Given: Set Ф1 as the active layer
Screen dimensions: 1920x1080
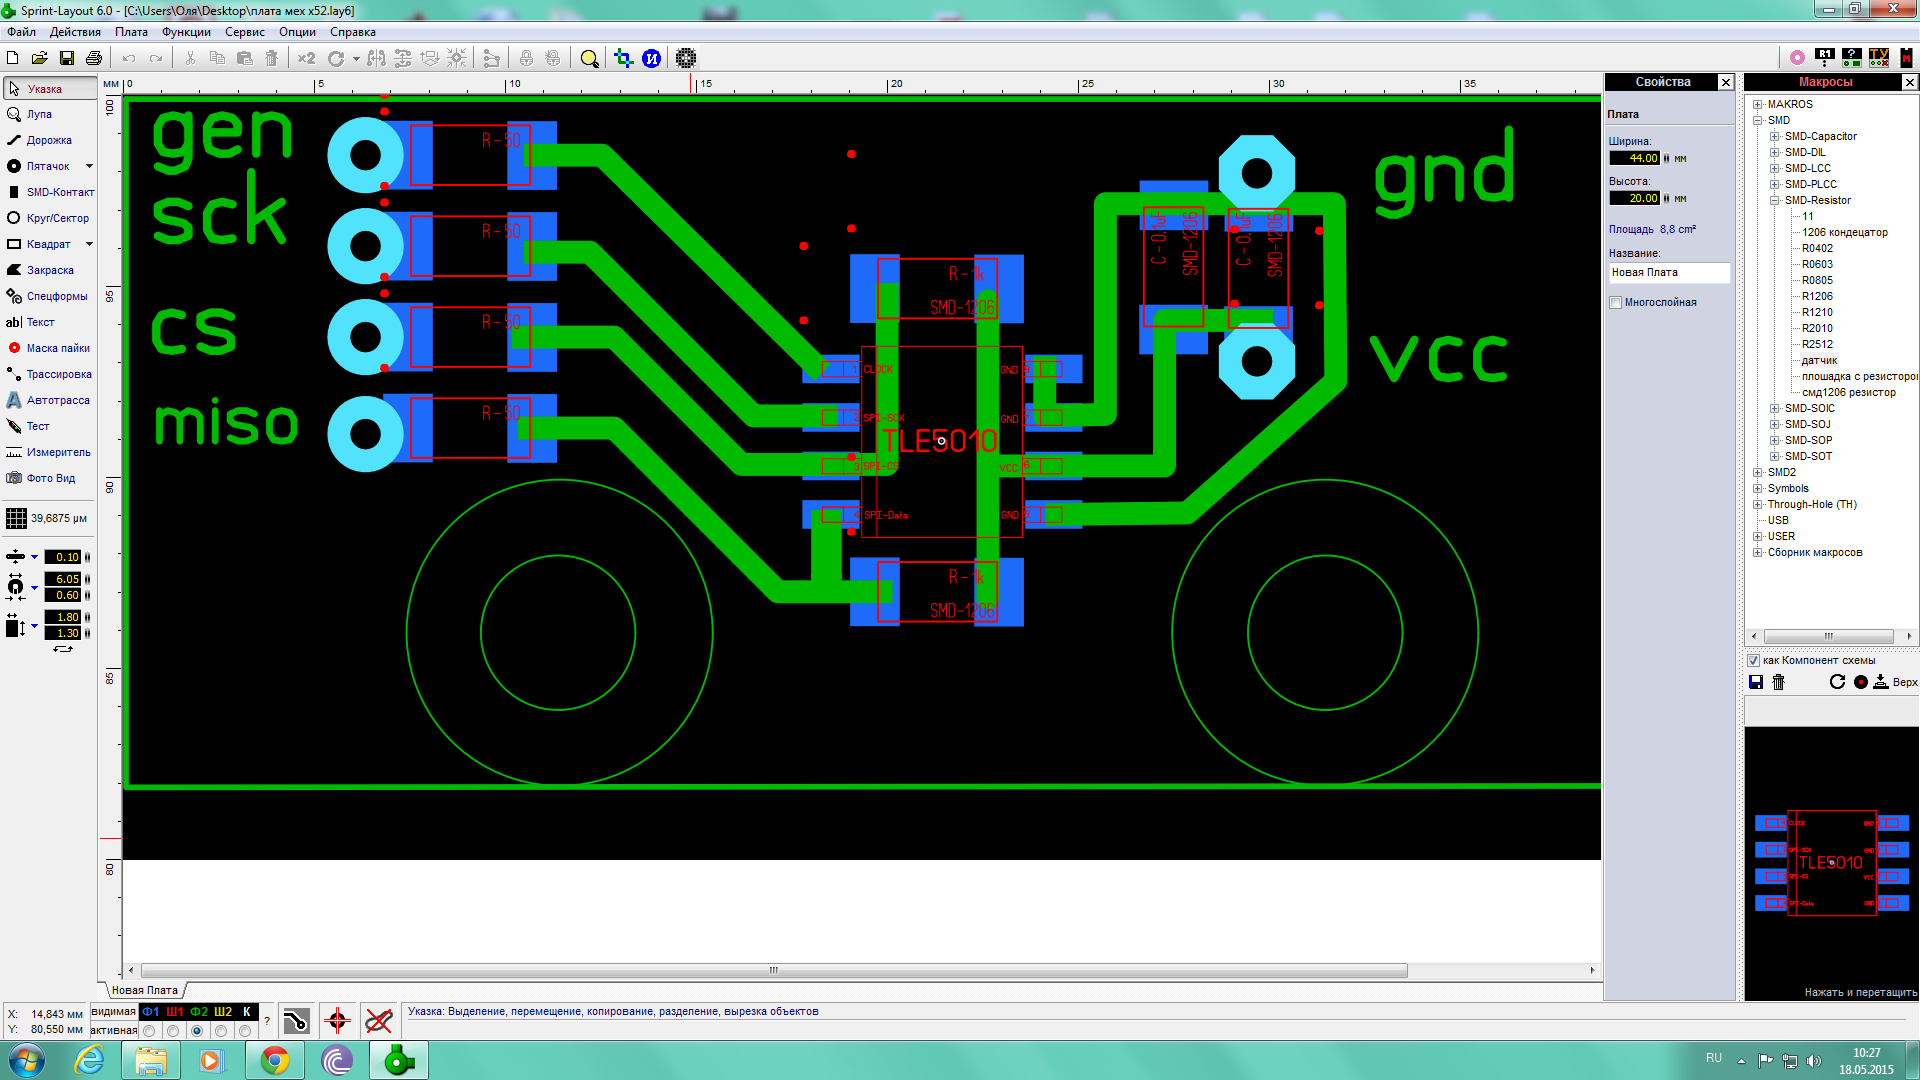Looking at the screenshot, I should (x=149, y=1031).
